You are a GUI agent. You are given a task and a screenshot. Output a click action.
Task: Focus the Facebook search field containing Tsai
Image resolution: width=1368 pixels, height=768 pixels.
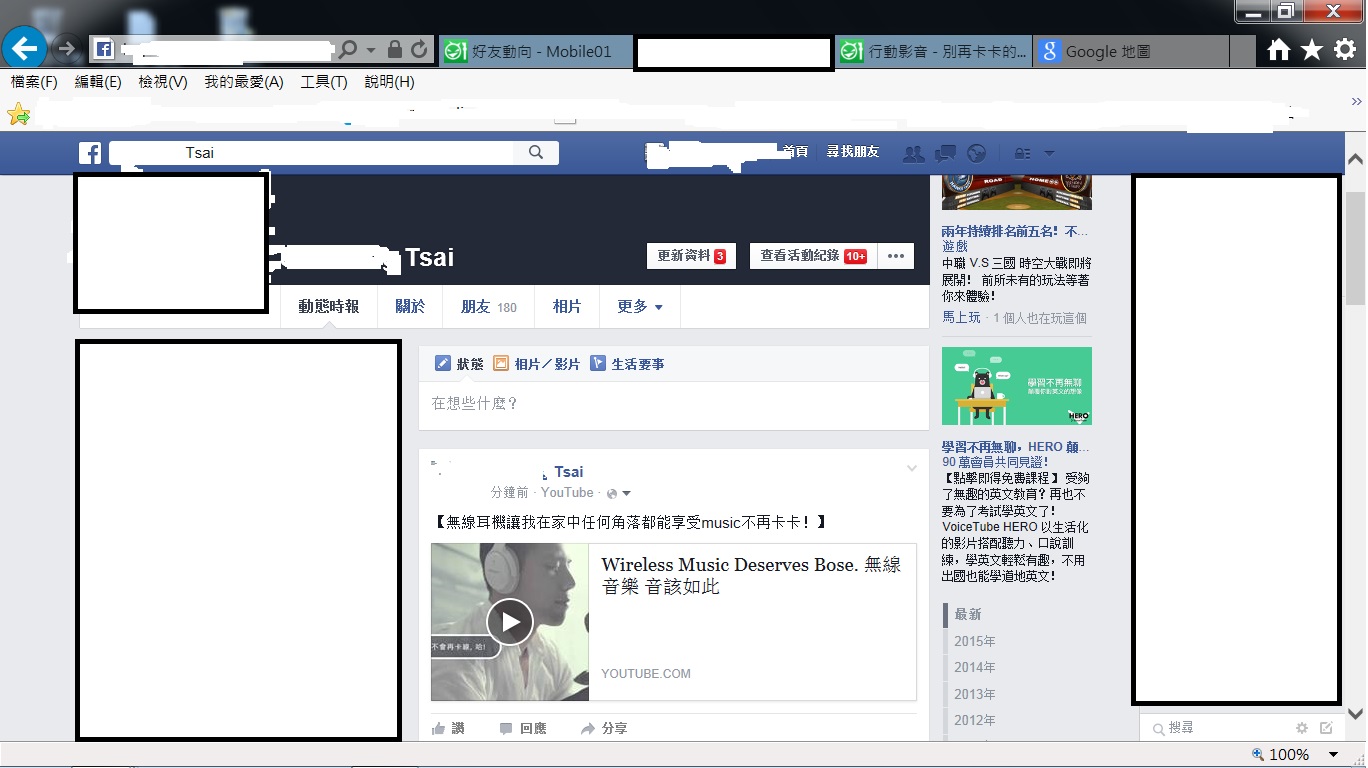click(311, 153)
